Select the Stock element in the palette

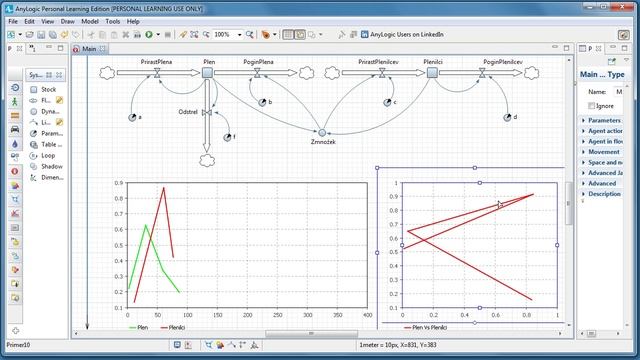point(43,89)
